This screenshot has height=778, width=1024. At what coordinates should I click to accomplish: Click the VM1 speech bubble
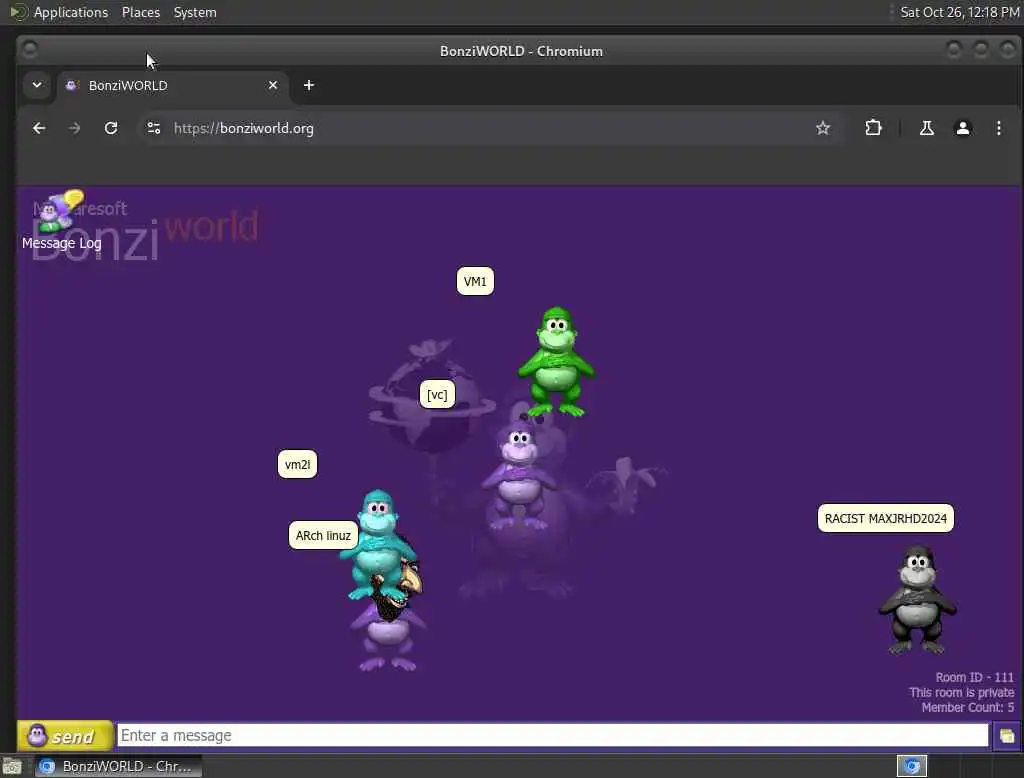pos(475,282)
